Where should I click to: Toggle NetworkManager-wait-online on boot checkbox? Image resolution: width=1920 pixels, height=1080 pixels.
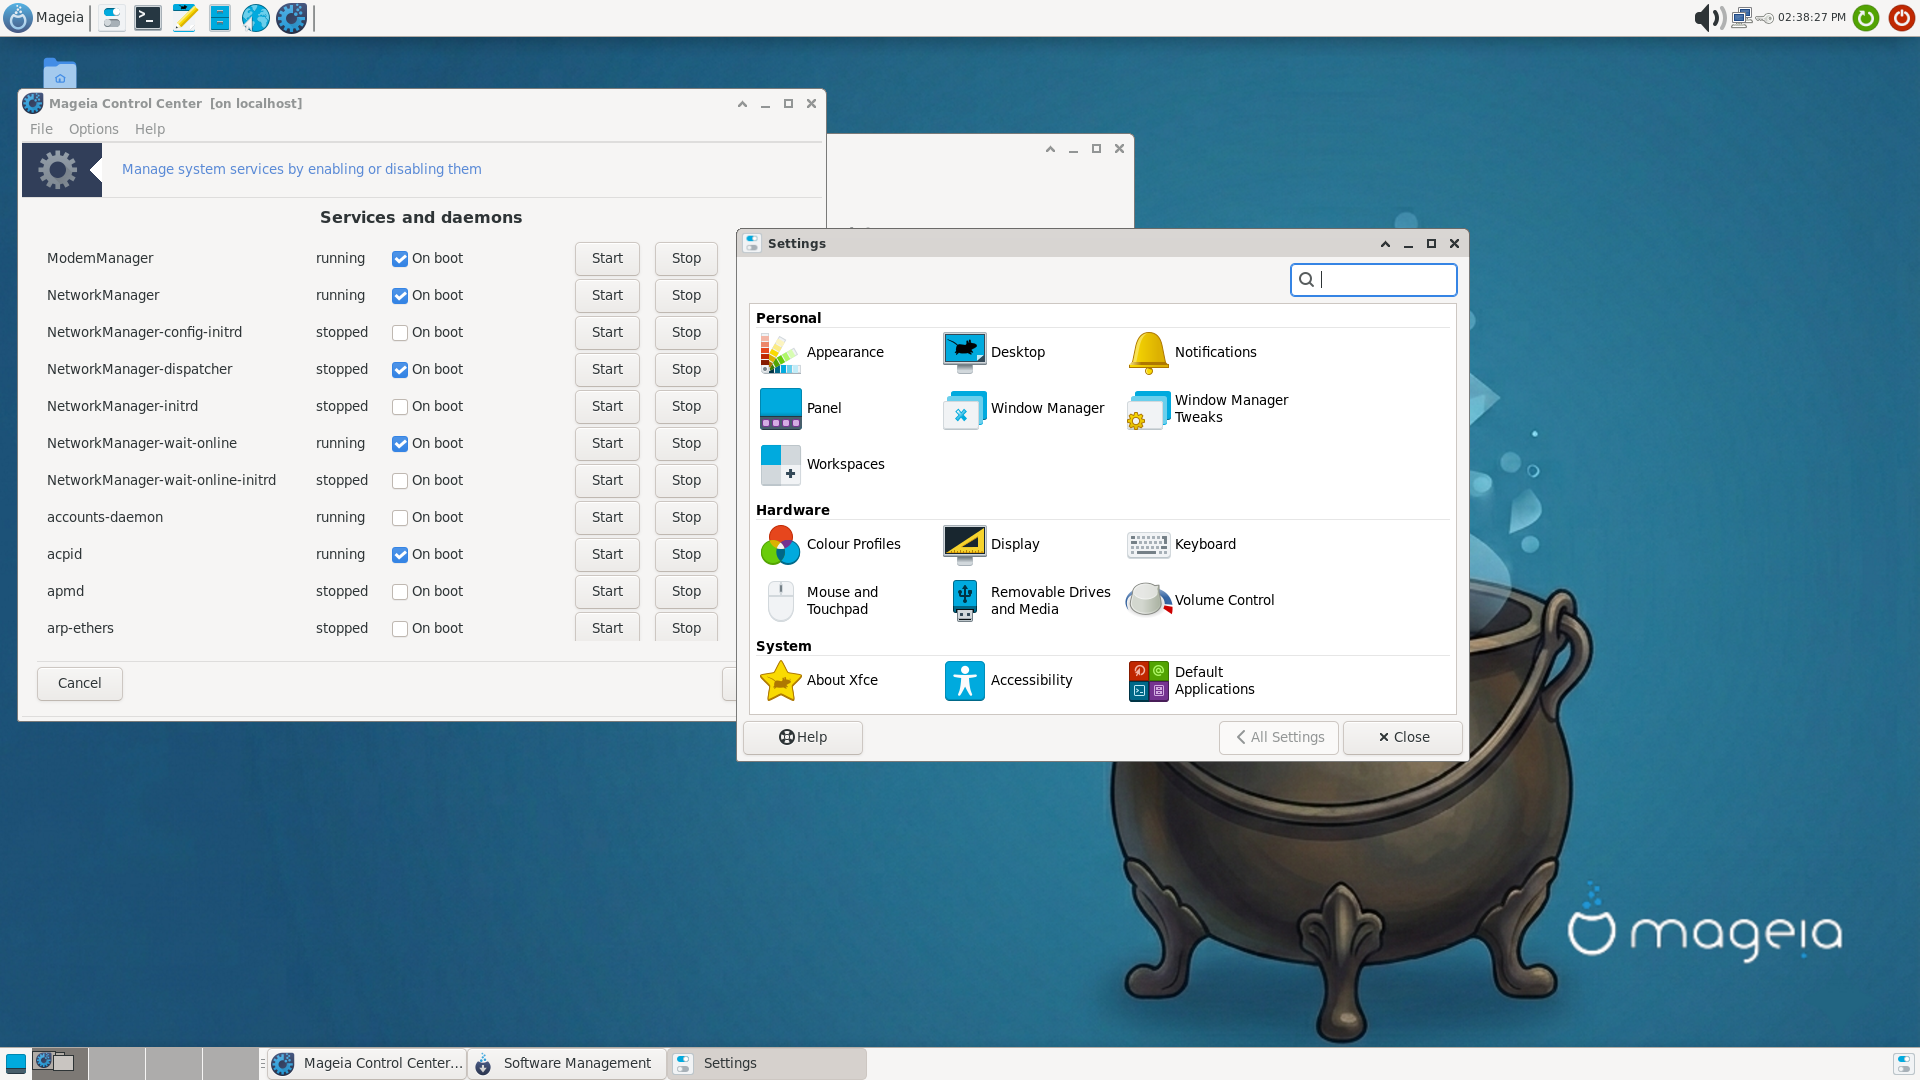pyautogui.click(x=400, y=444)
